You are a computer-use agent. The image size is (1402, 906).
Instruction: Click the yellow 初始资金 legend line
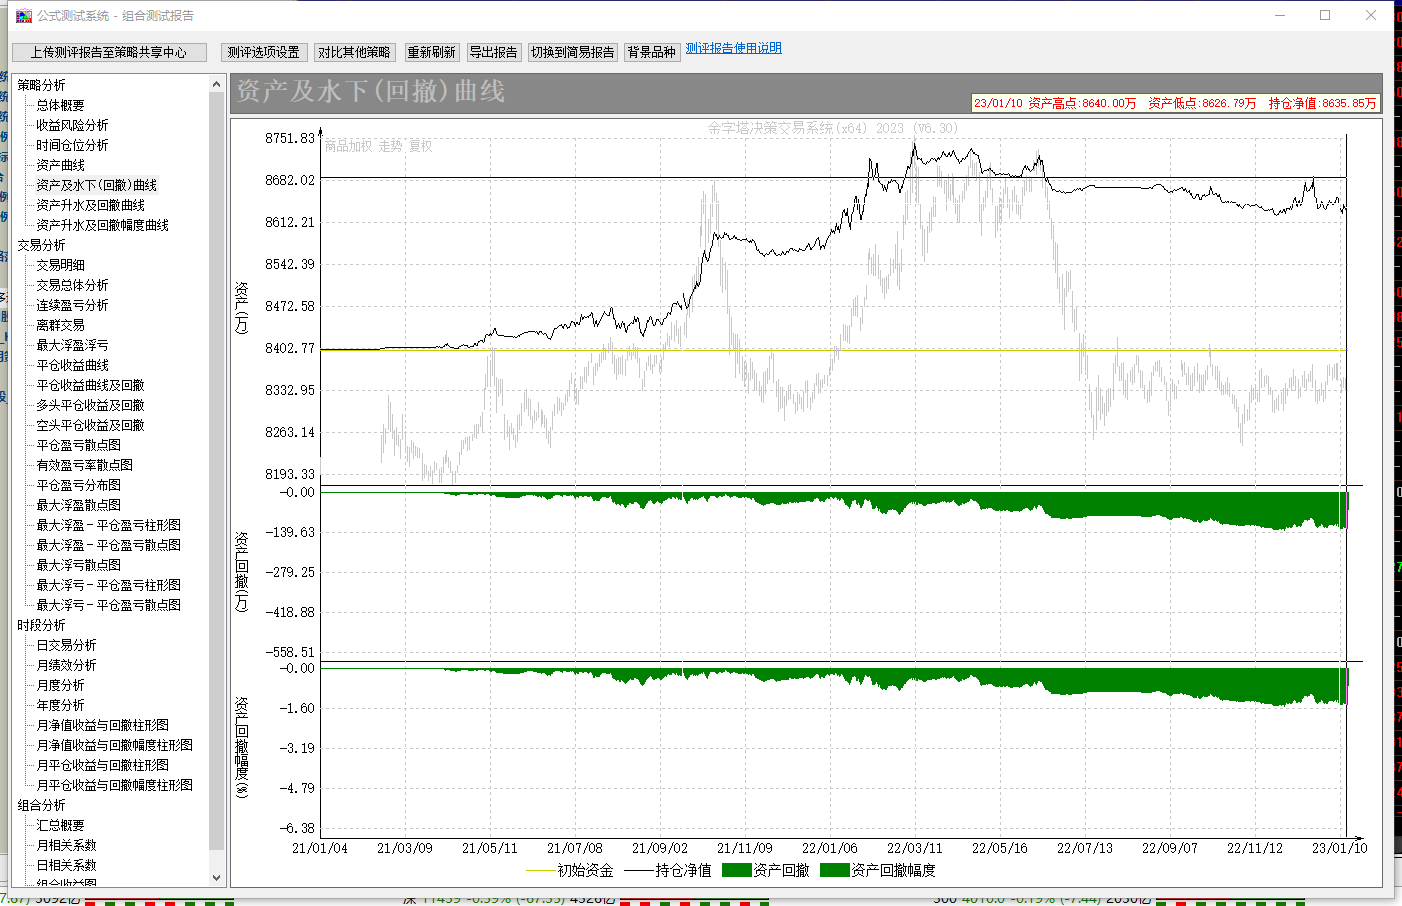click(540, 871)
